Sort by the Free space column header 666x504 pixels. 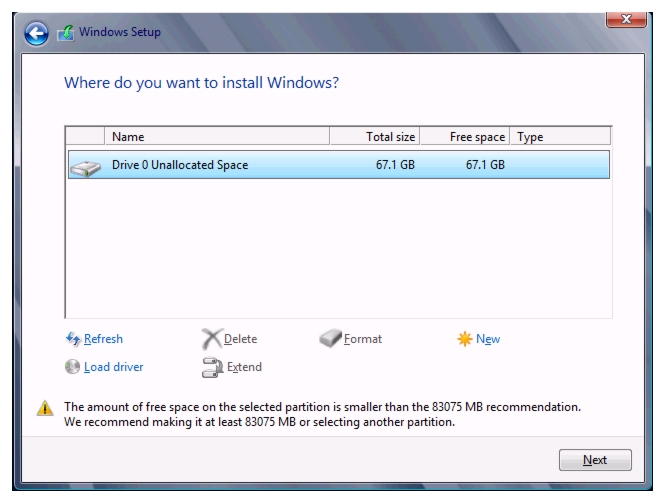click(465, 137)
